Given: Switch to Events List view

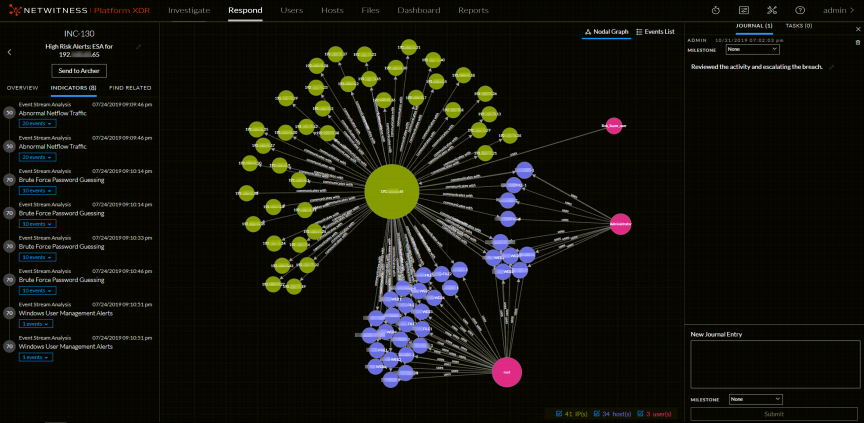Looking at the screenshot, I should [x=655, y=32].
